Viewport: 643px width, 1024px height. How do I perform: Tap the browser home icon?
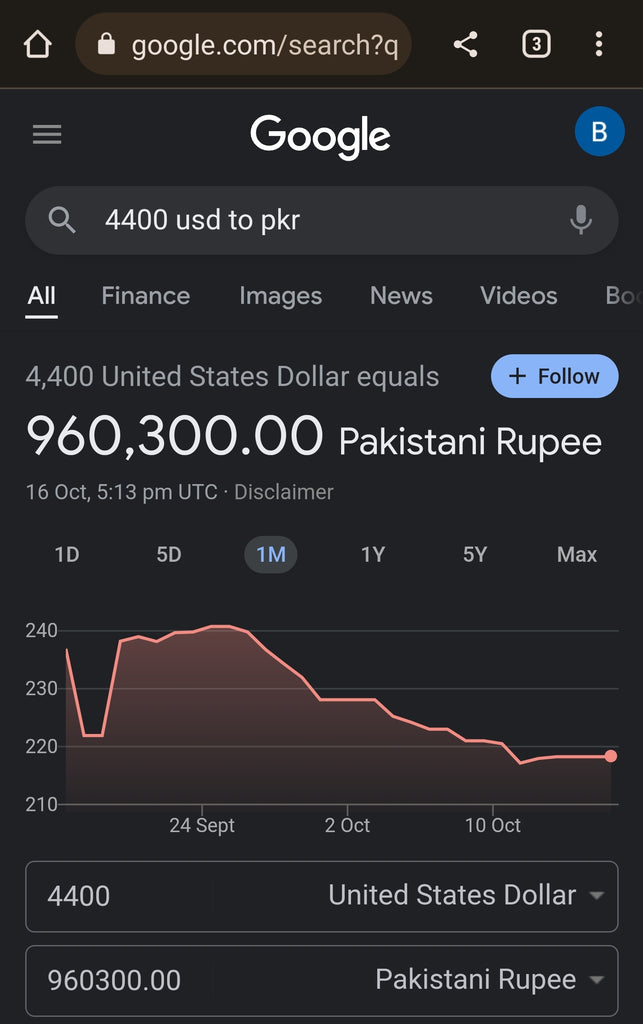[37, 45]
